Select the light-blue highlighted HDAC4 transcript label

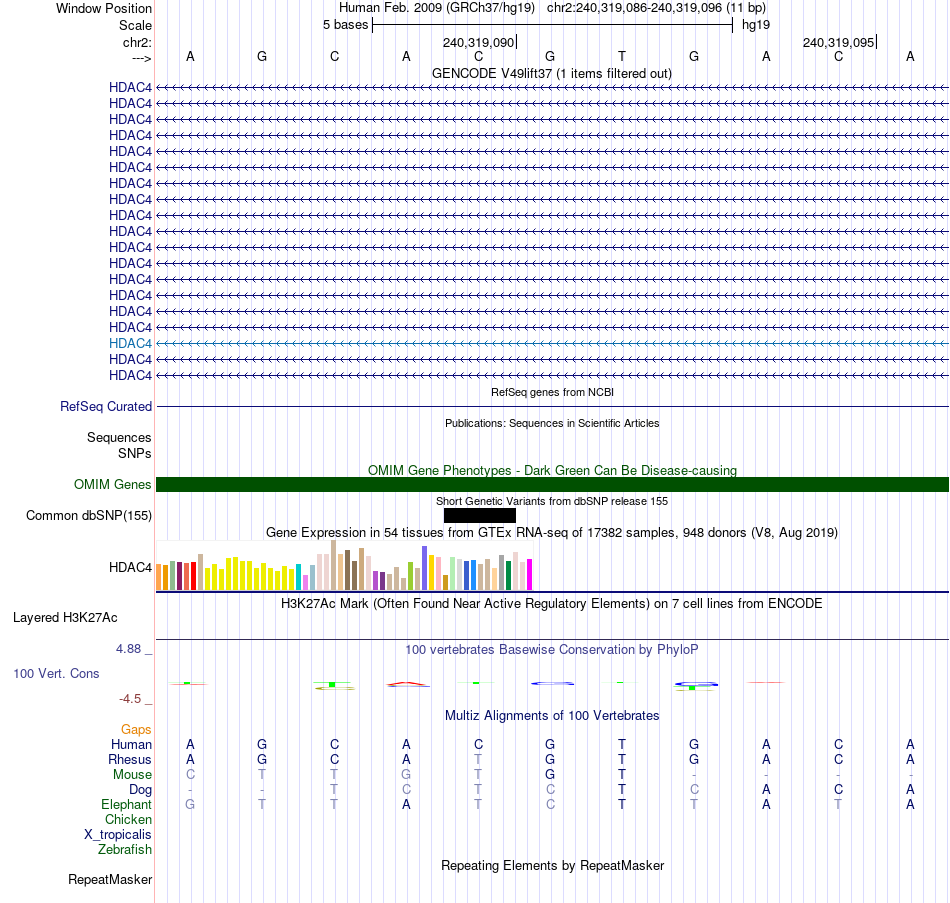click(130, 344)
